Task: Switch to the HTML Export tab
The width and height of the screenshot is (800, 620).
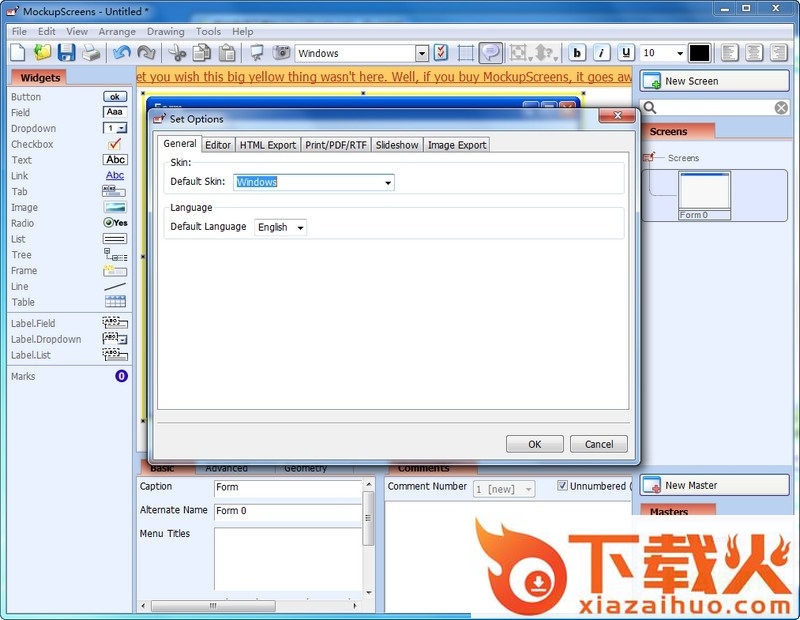Action: tap(268, 145)
